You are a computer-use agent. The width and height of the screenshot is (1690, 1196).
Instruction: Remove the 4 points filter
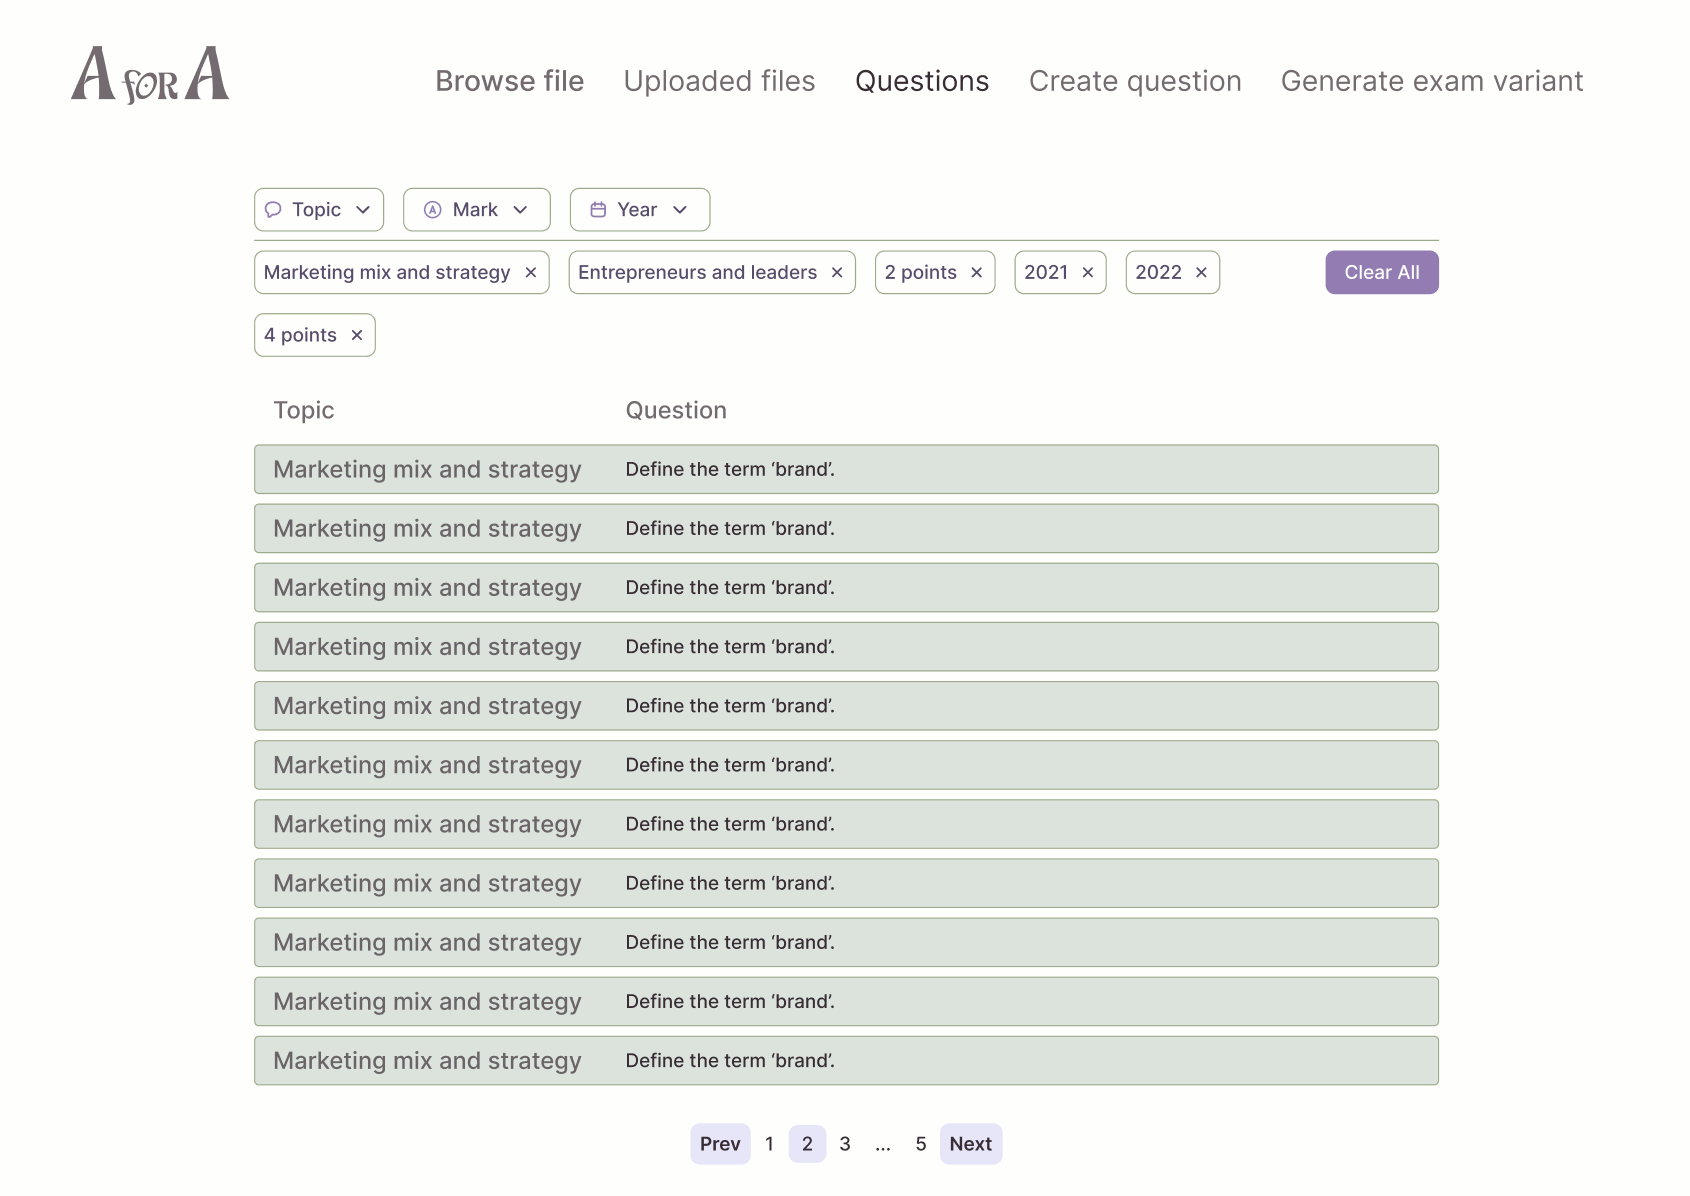coord(357,336)
